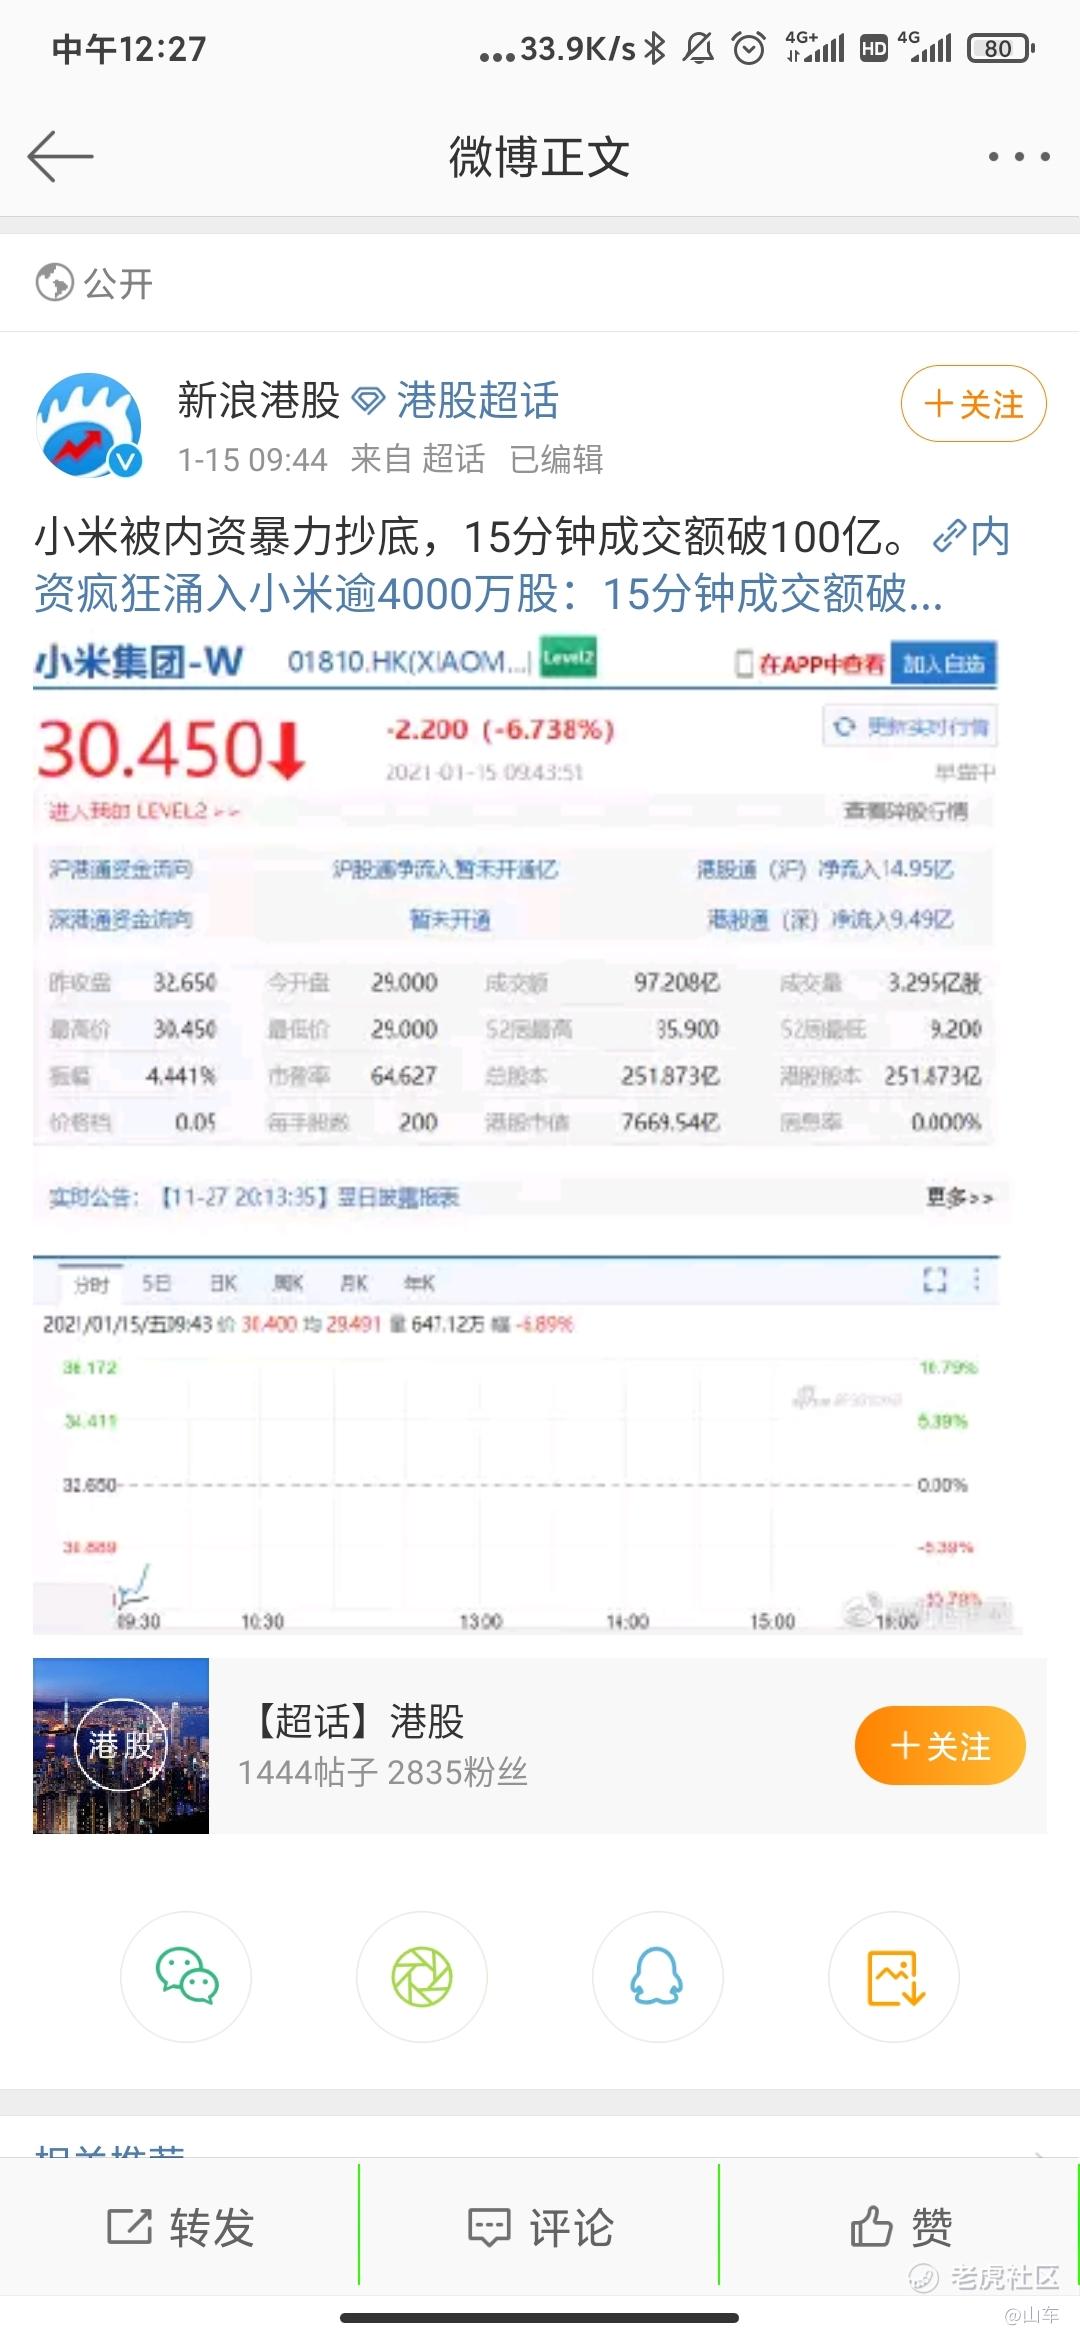Viewport: 1080px width, 2340px height.
Task: Tap 评论 to comment
Action: (540, 2227)
